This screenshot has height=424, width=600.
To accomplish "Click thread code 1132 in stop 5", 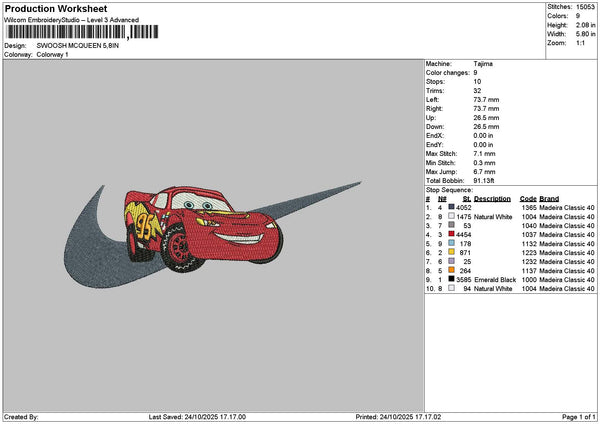I will click(529, 244).
